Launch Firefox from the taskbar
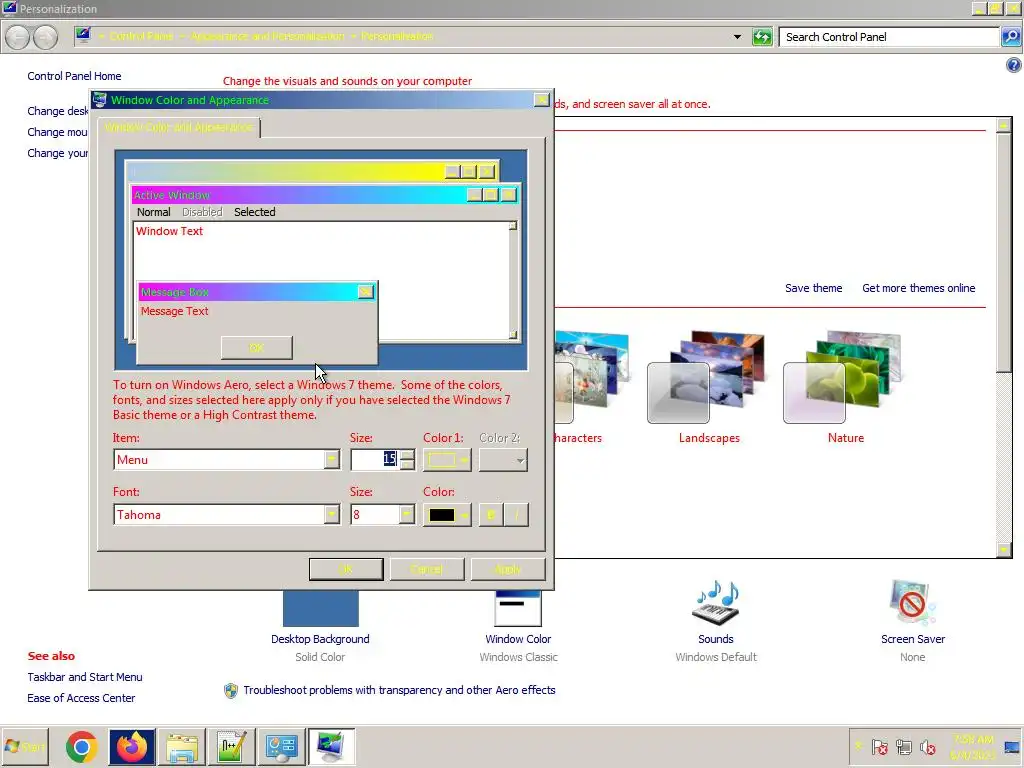Screen dimensions: 1024x768 click(x=131, y=746)
